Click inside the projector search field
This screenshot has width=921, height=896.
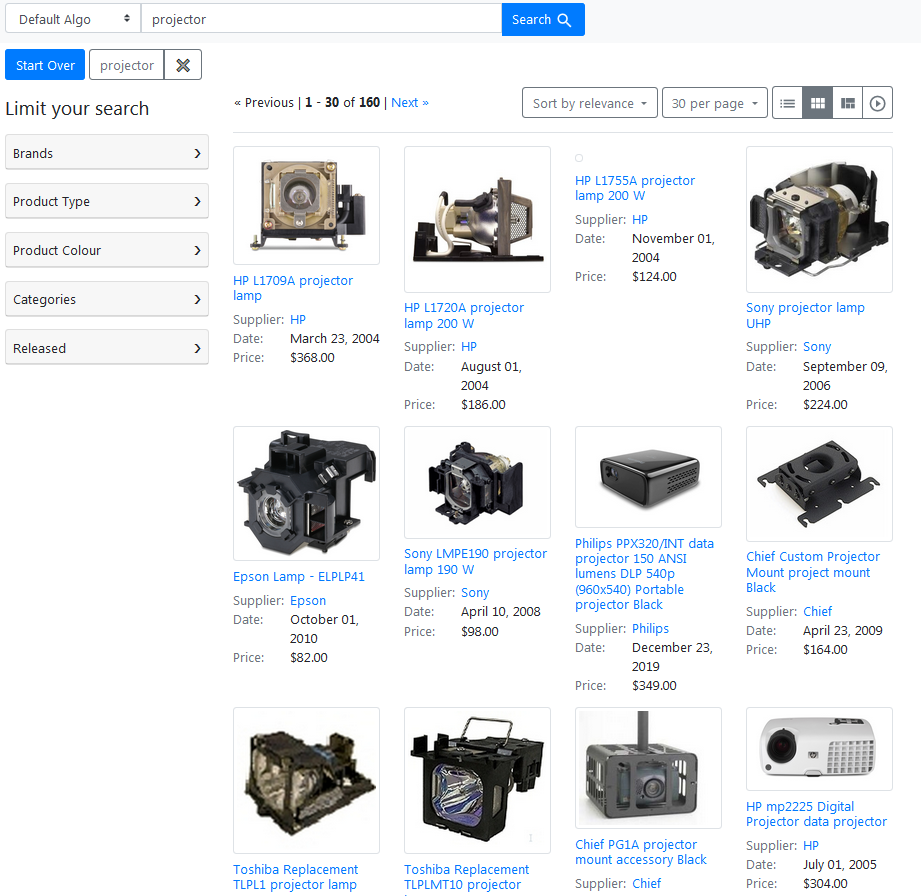(x=321, y=19)
